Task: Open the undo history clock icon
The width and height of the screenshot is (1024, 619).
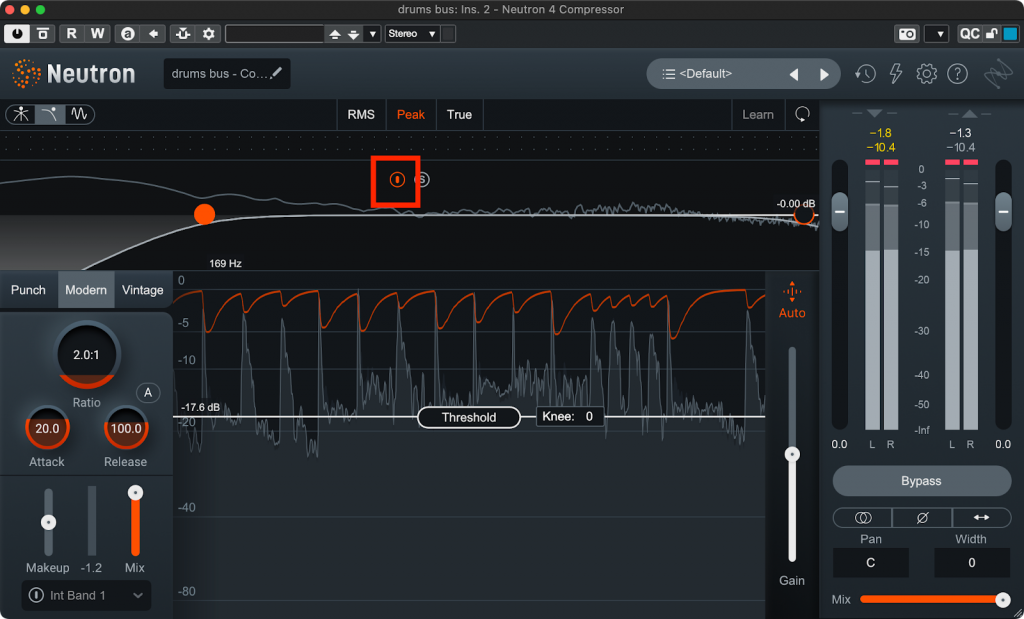Action: pos(865,74)
